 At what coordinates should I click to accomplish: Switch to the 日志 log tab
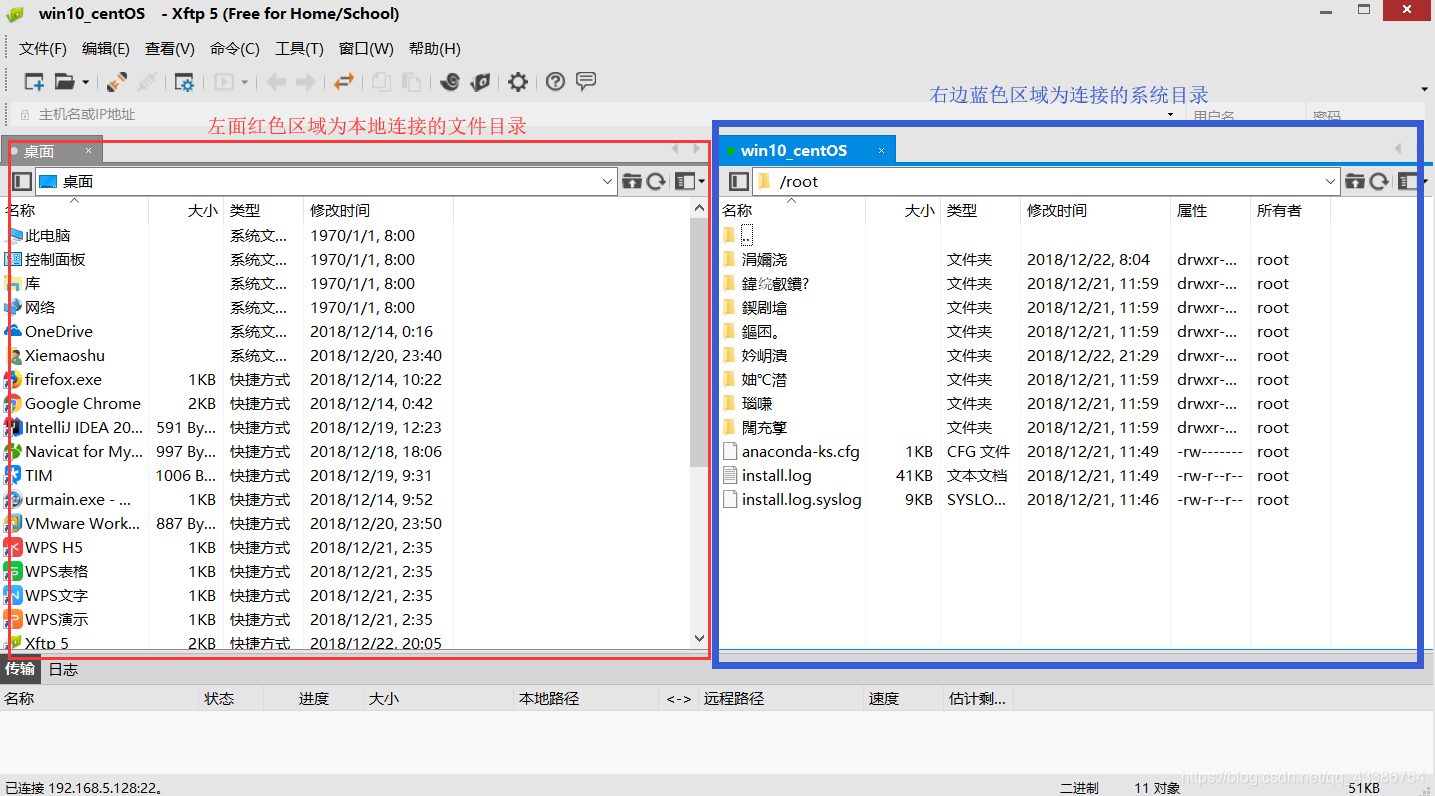pos(63,670)
